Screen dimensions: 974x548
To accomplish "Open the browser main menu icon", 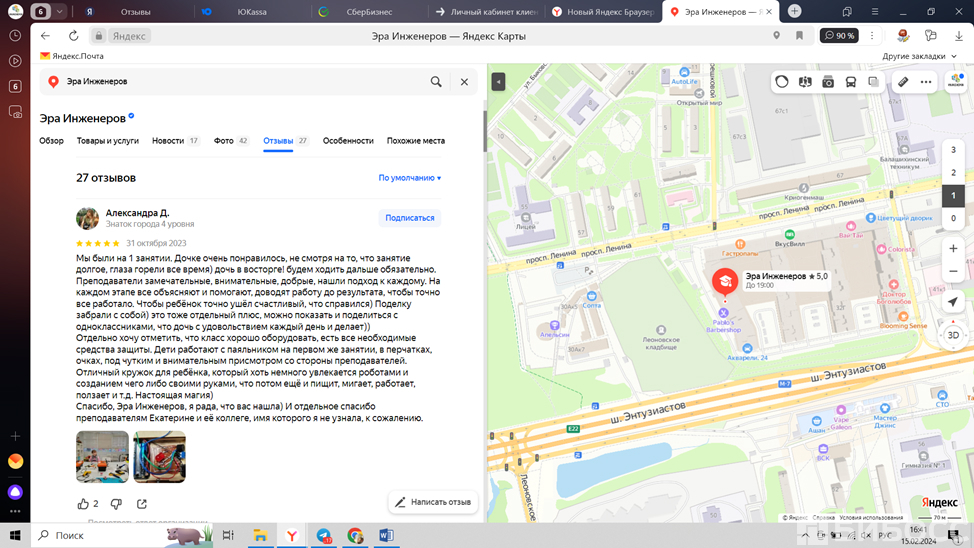I will [x=875, y=12].
